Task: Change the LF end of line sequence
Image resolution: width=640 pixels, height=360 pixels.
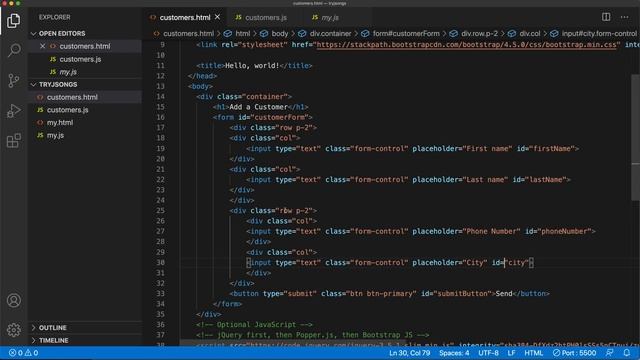Action: point(511,353)
